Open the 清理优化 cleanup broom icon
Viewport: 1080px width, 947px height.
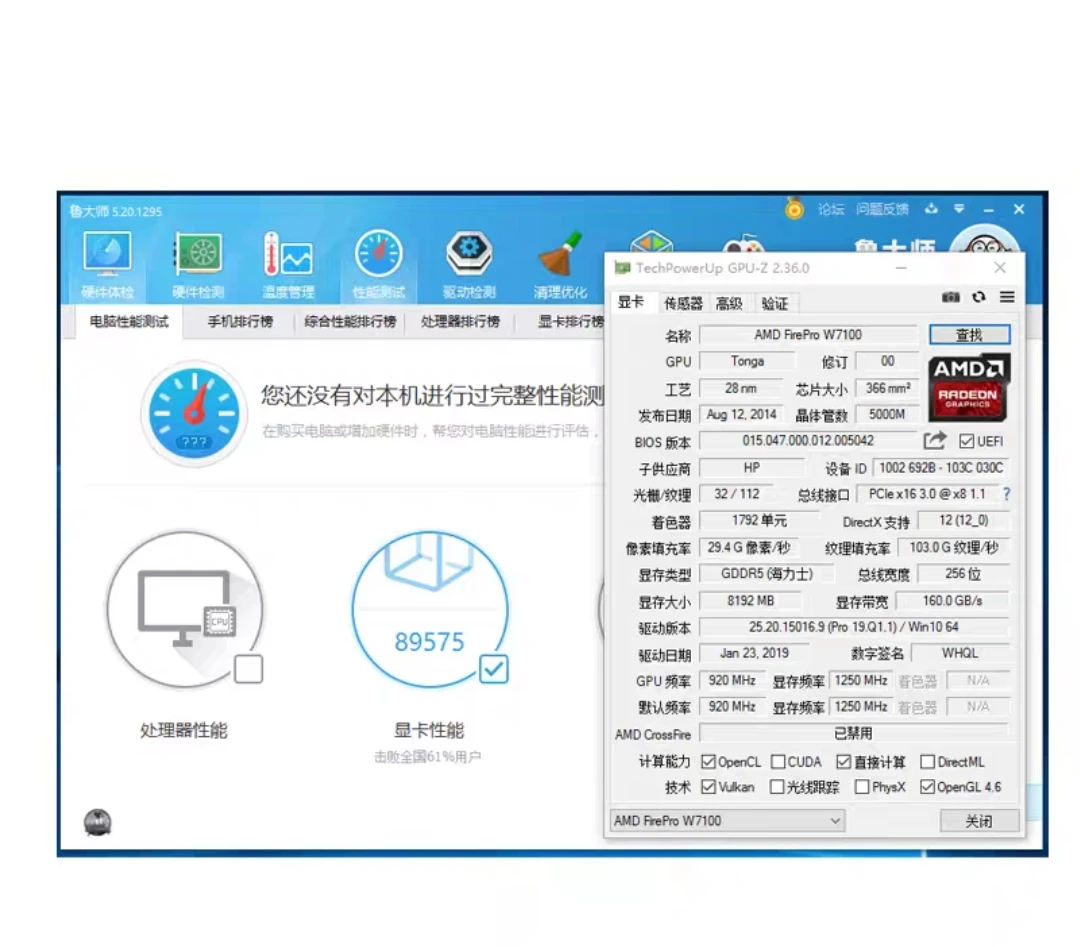pos(561,266)
